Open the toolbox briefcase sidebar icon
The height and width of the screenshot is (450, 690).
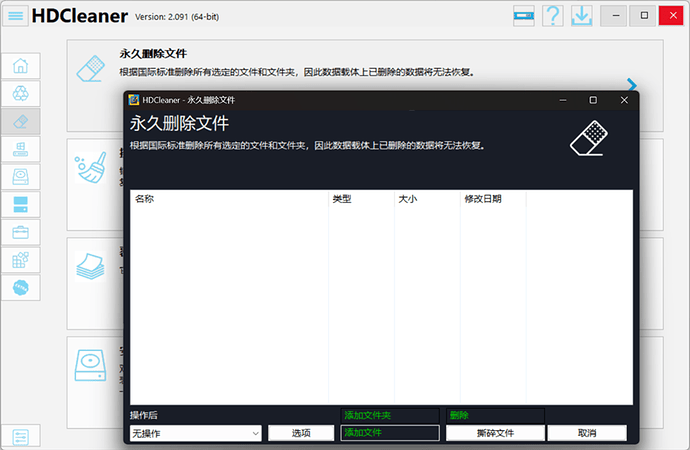click(21, 232)
